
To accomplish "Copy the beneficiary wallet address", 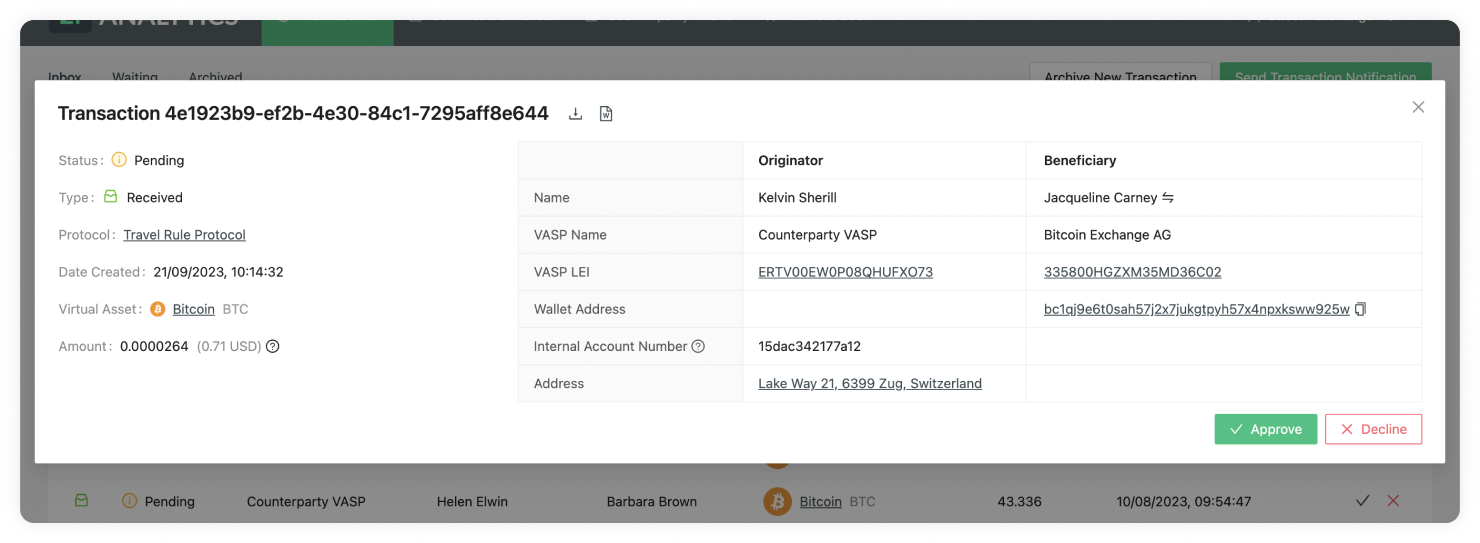I will pyautogui.click(x=1360, y=309).
